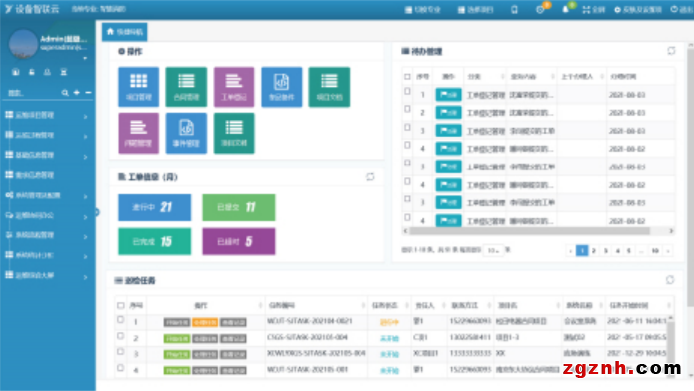Viewport: 694px width, 391px height.
Task: Check select-all box in 待办管理 table header
Action: click(407, 77)
